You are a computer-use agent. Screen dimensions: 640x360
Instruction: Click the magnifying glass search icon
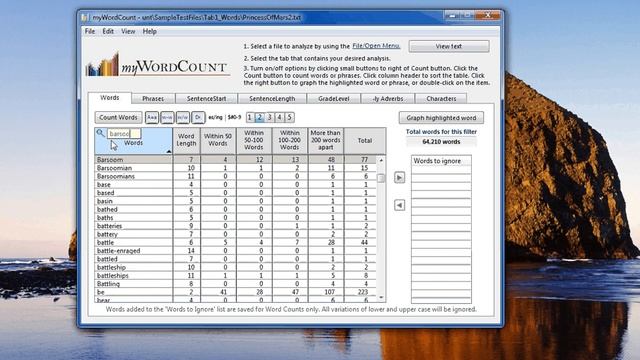100,133
